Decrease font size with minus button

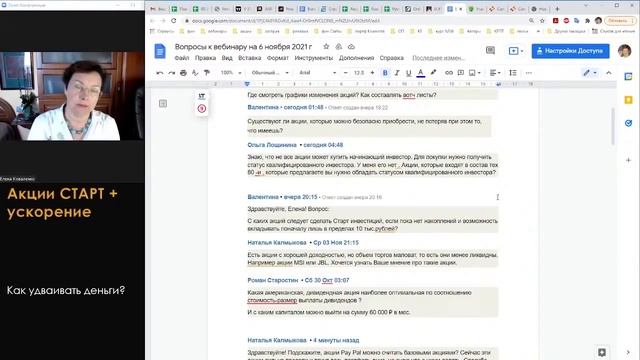346,73
